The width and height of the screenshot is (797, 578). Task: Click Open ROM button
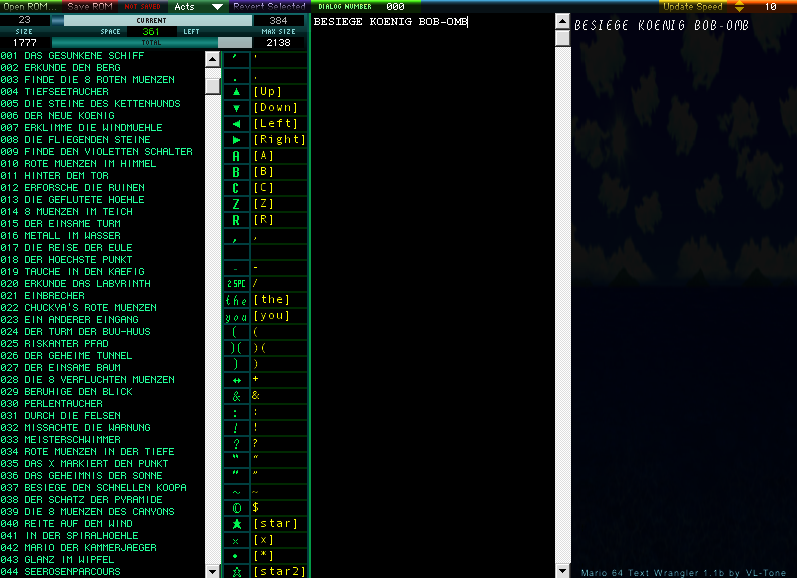click(31, 6)
